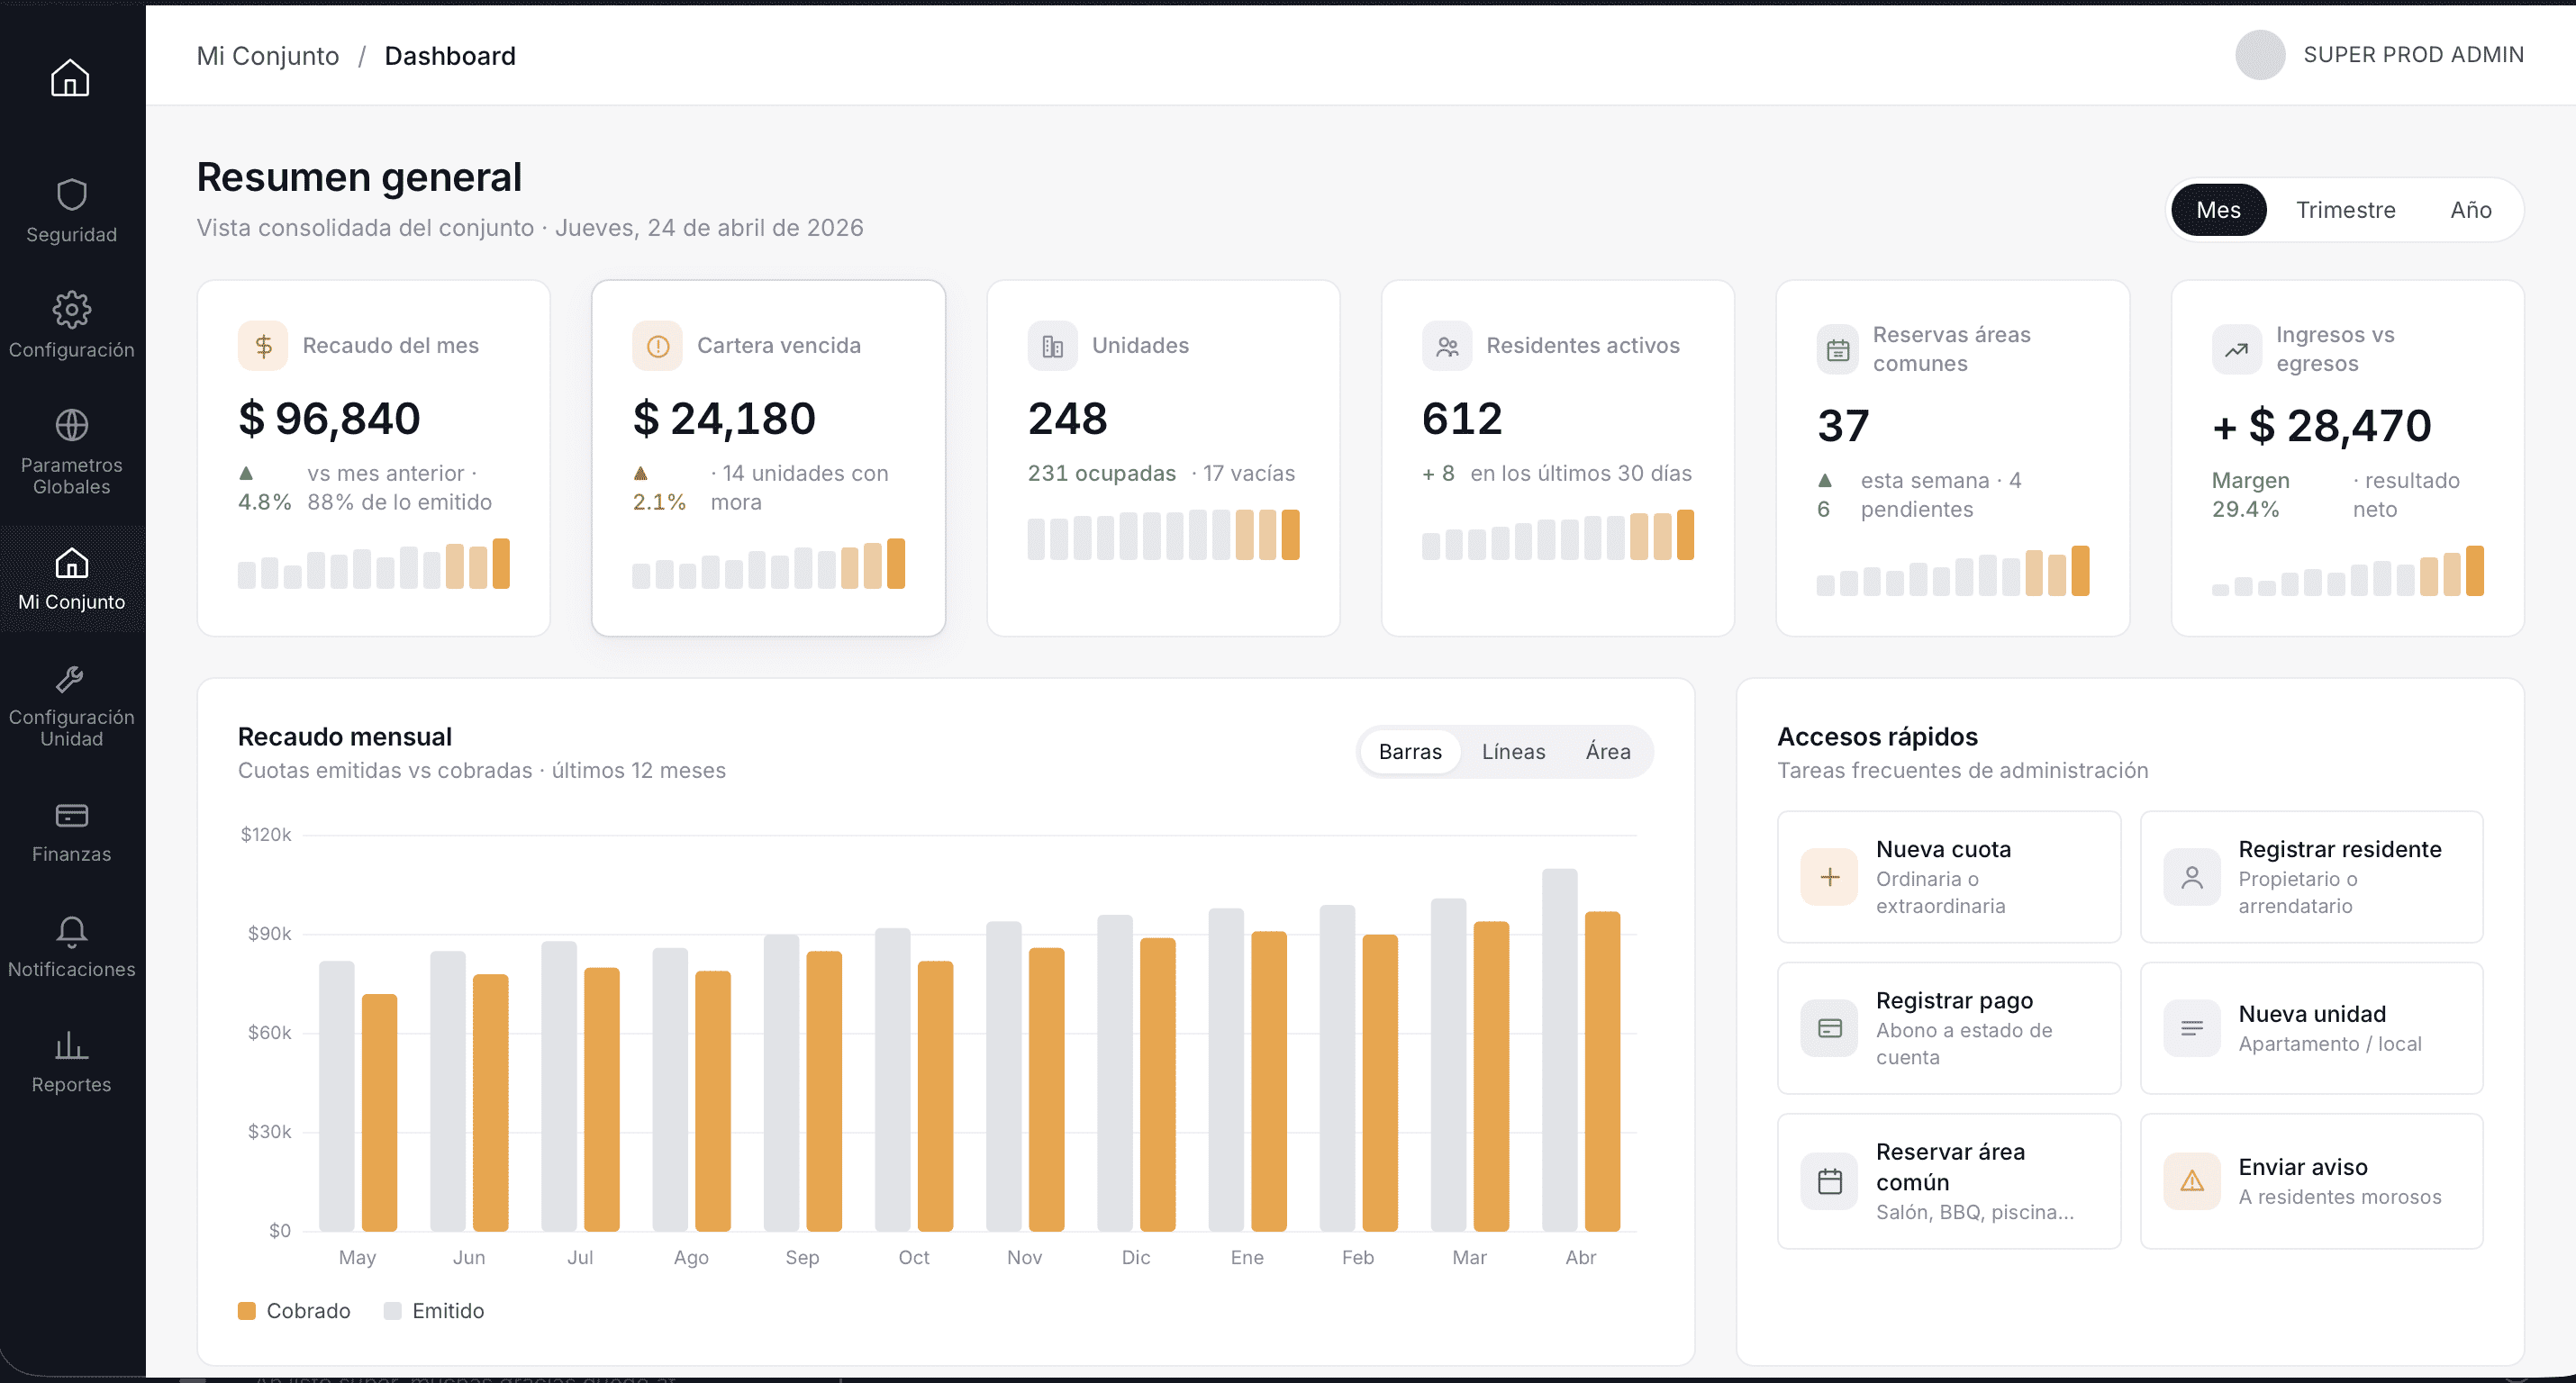The width and height of the screenshot is (2576, 1383).
Task: Click the Cartera vencida summary card
Action: coord(767,458)
